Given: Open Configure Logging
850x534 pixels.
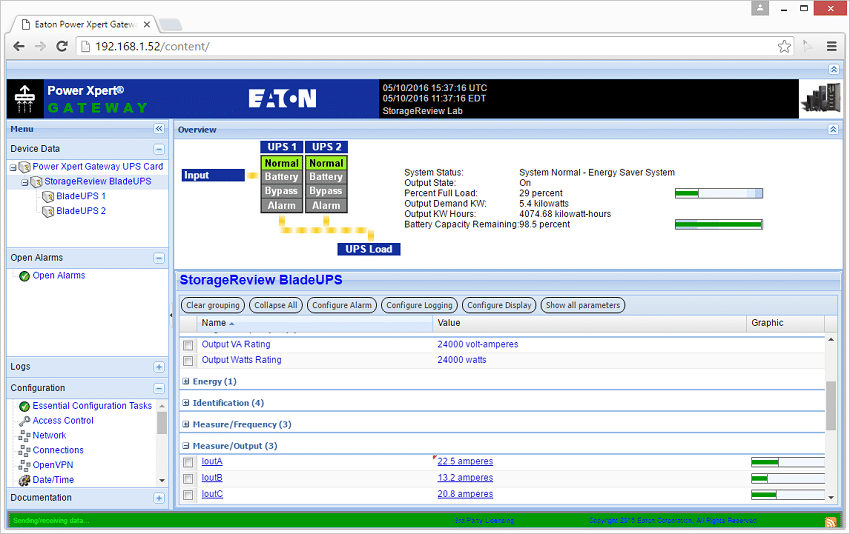Looking at the screenshot, I should (420, 305).
